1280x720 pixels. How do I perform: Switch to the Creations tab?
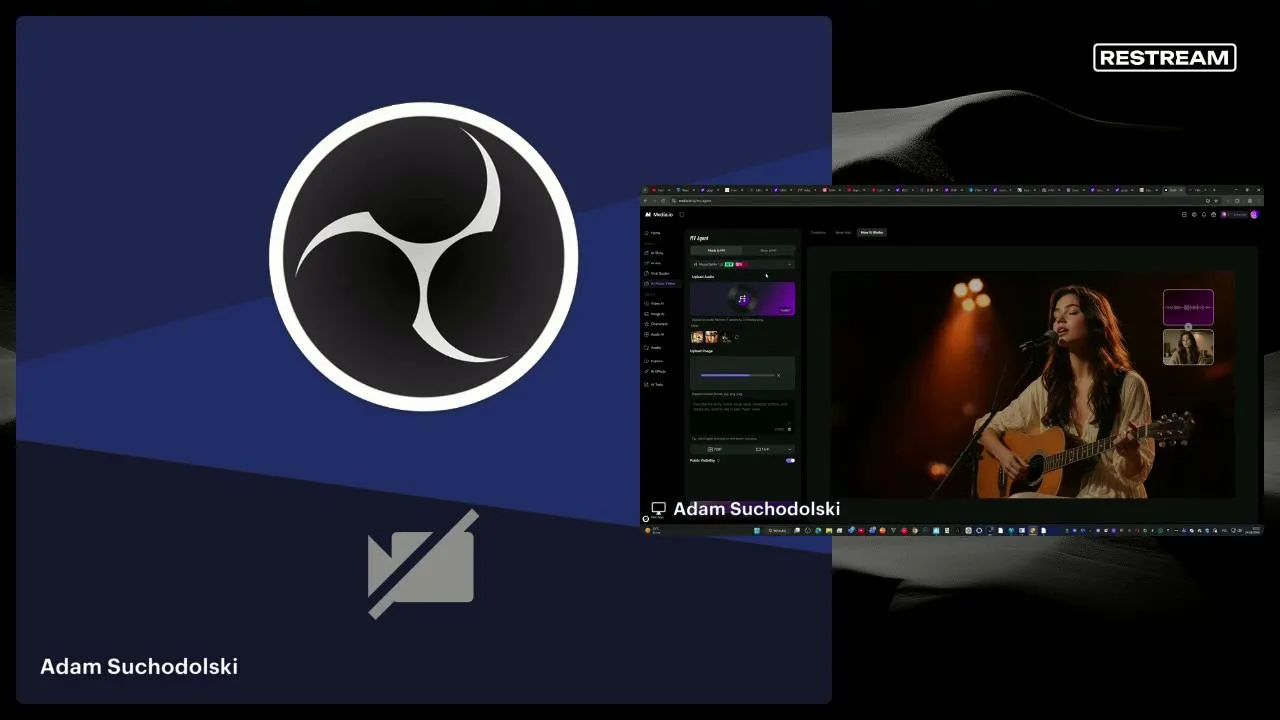pyautogui.click(x=819, y=232)
